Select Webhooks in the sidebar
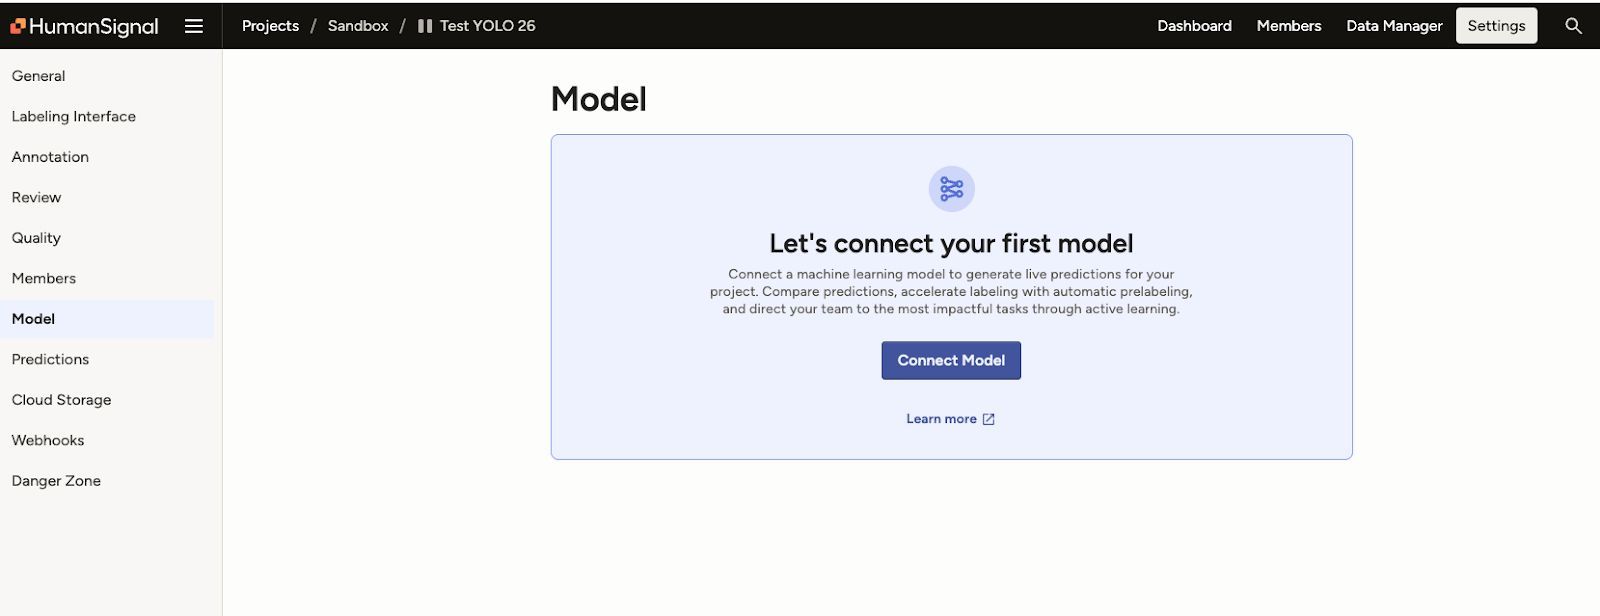1600x616 pixels. tap(48, 440)
